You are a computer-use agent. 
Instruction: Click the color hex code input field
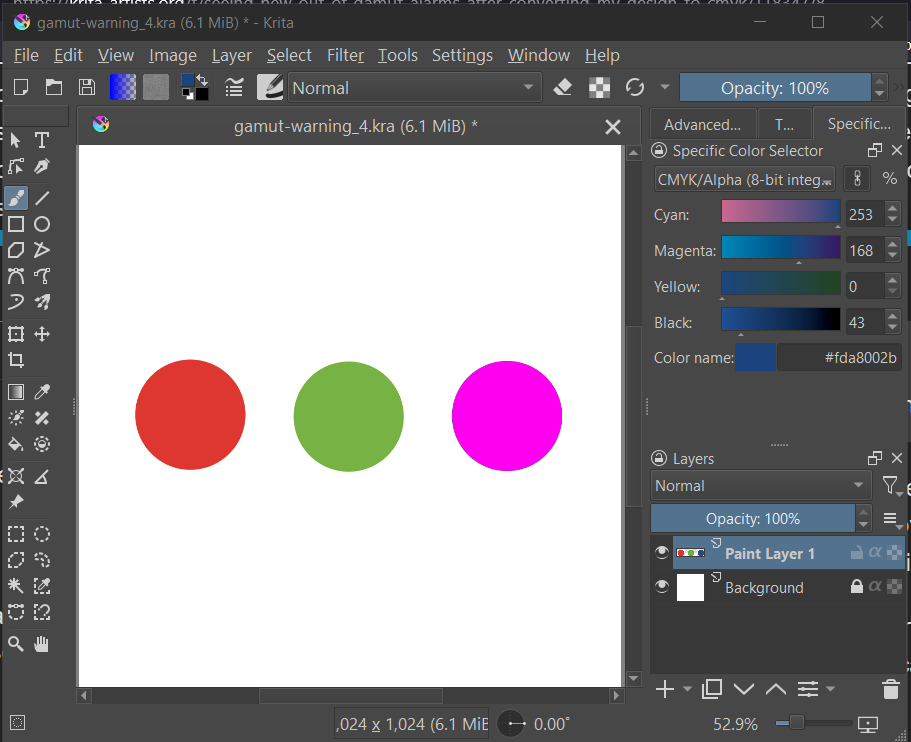click(x=839, y=358)
